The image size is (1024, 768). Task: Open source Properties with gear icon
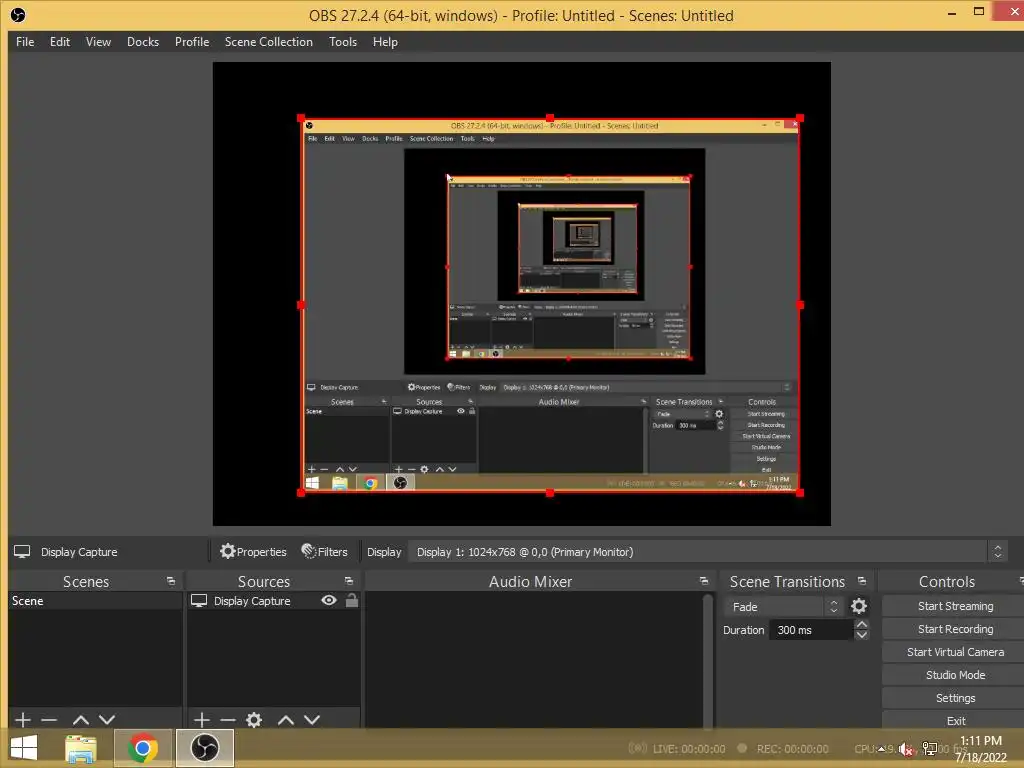click(x=253, y=552)
